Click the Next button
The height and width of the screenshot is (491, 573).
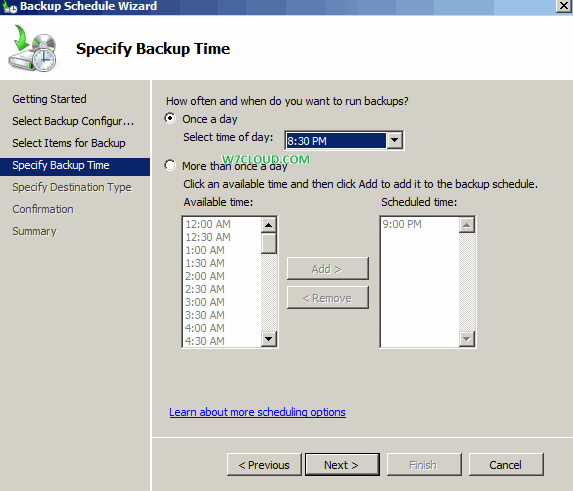point(342,465)
